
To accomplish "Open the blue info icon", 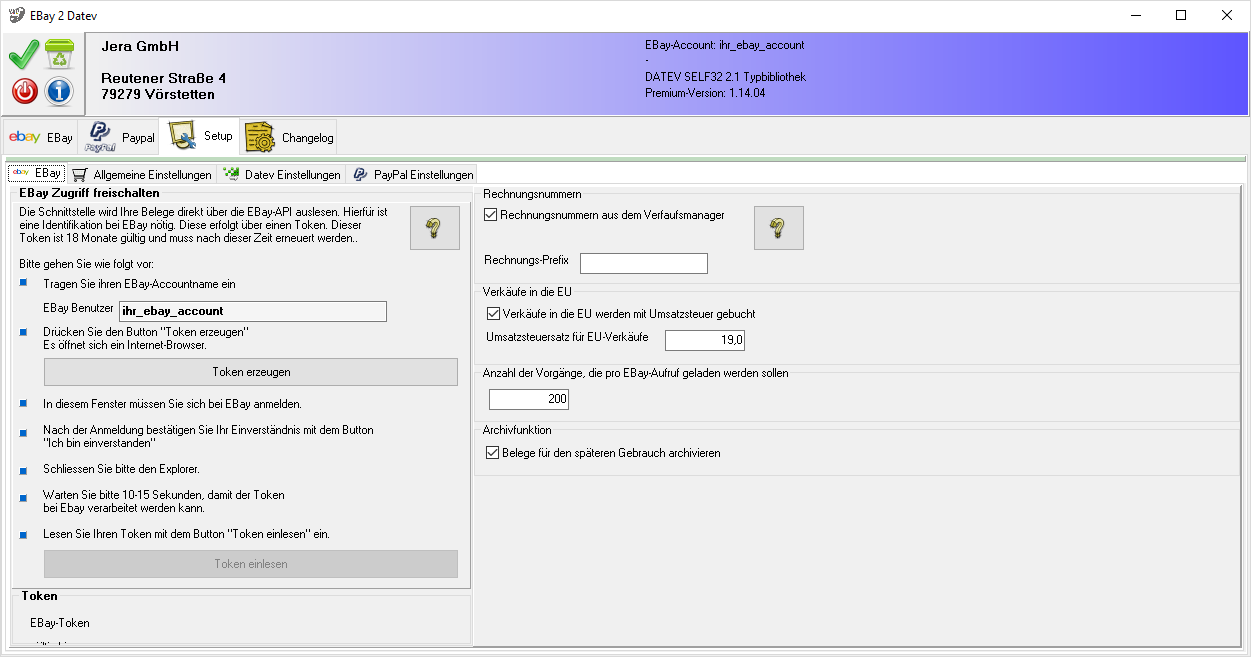I will [x=60, y=91].
